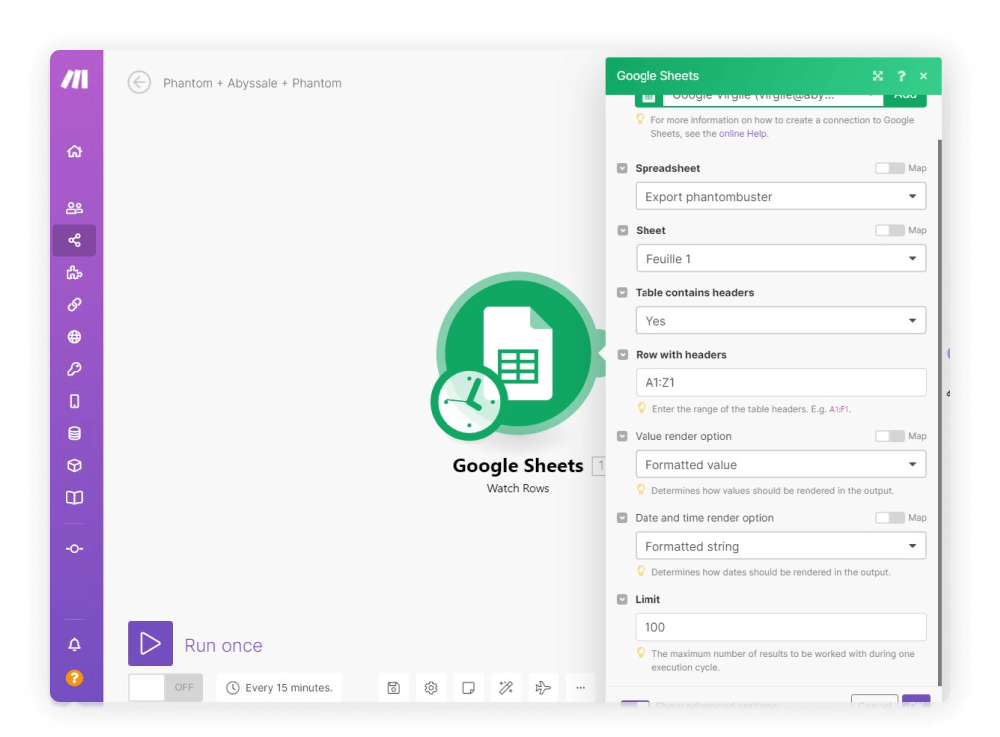This screenshot has height=737, width=1000.
Task: Click the Run once play button
Action: [x=151, y=643]
